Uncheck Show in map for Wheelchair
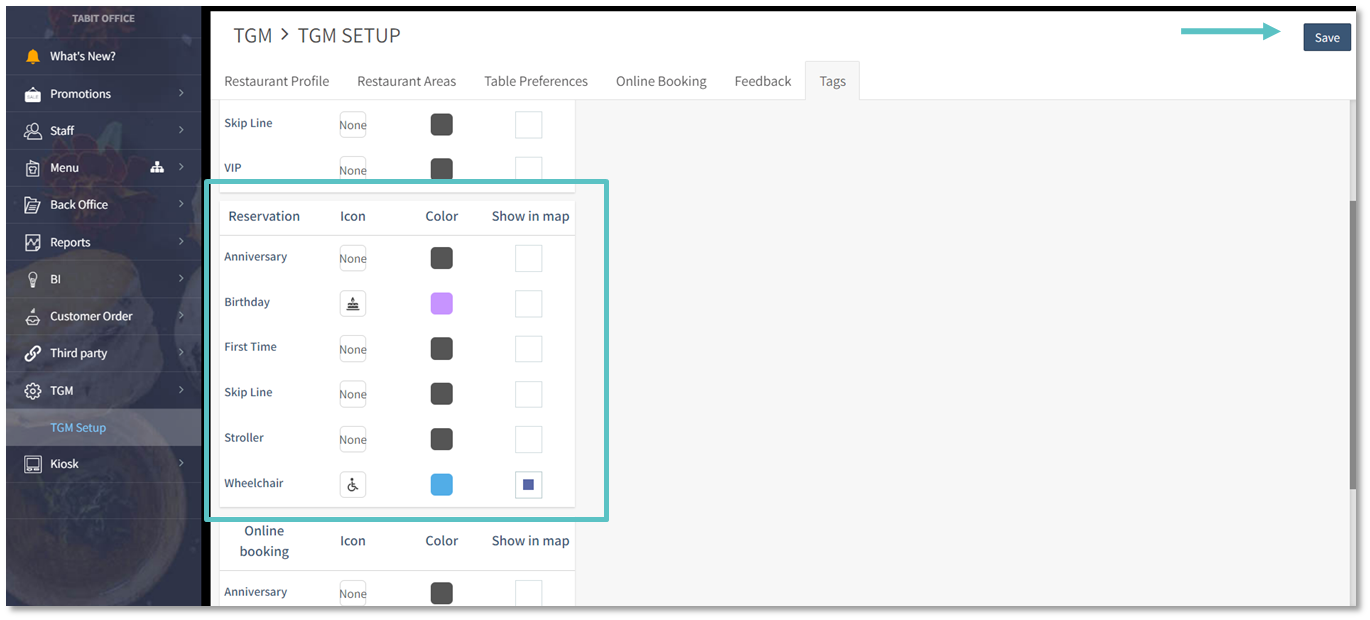The image size is (1370, 620). tap(528, 485)
